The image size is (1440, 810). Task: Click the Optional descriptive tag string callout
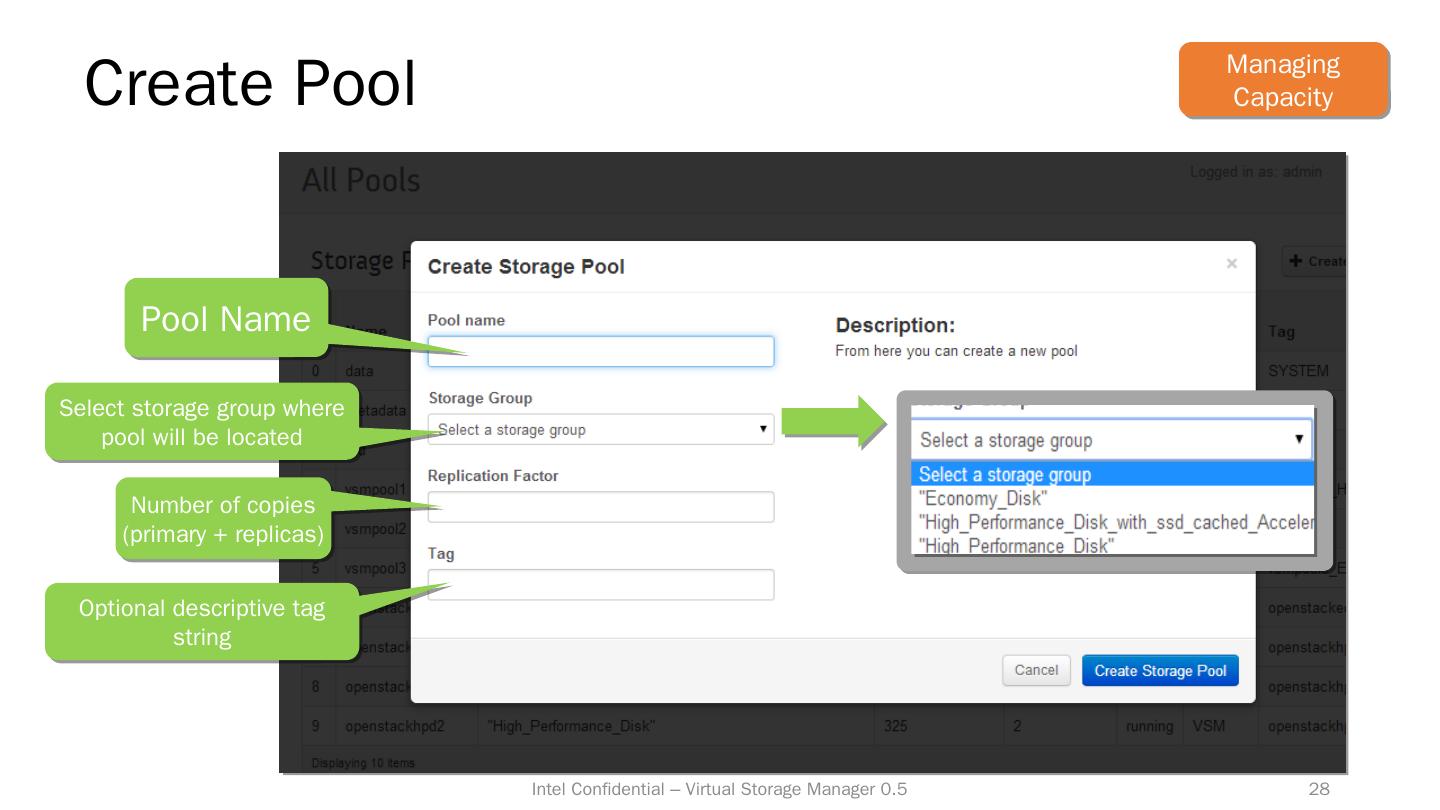pyautogui.click(x=202, y=622)
